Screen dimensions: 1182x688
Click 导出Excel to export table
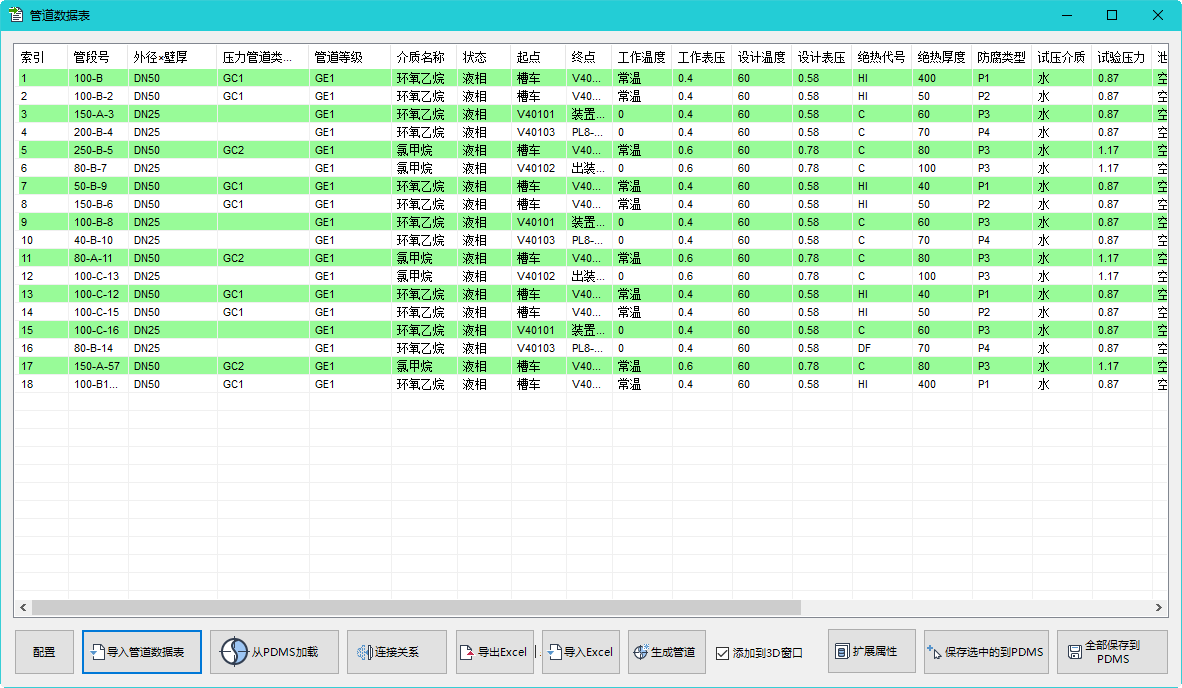[x=495, y=652]
